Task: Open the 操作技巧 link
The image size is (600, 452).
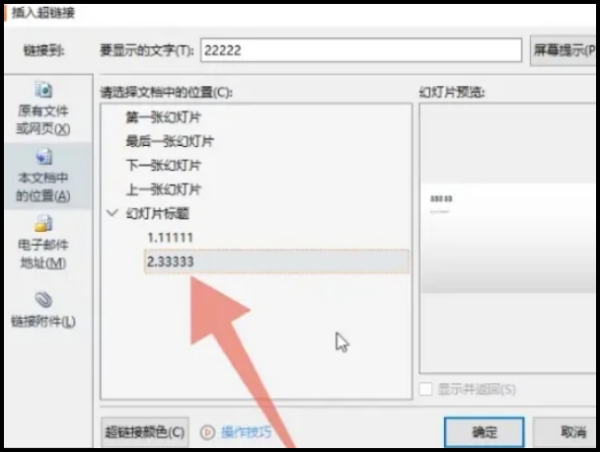Action: tap(246, 432)
